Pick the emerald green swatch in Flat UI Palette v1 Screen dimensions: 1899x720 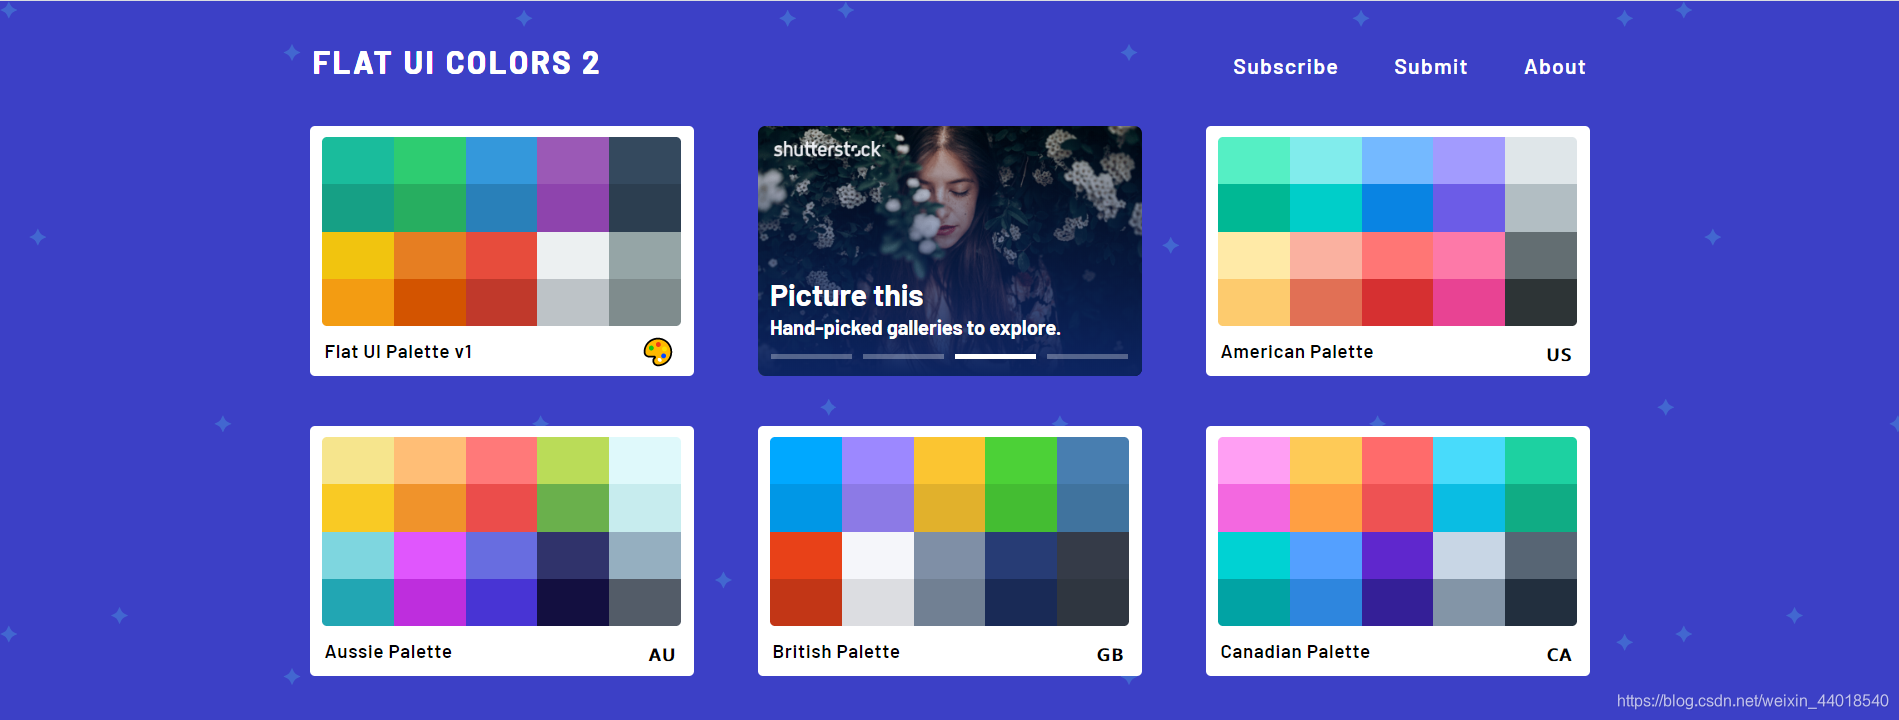click(x=430, y=161)
